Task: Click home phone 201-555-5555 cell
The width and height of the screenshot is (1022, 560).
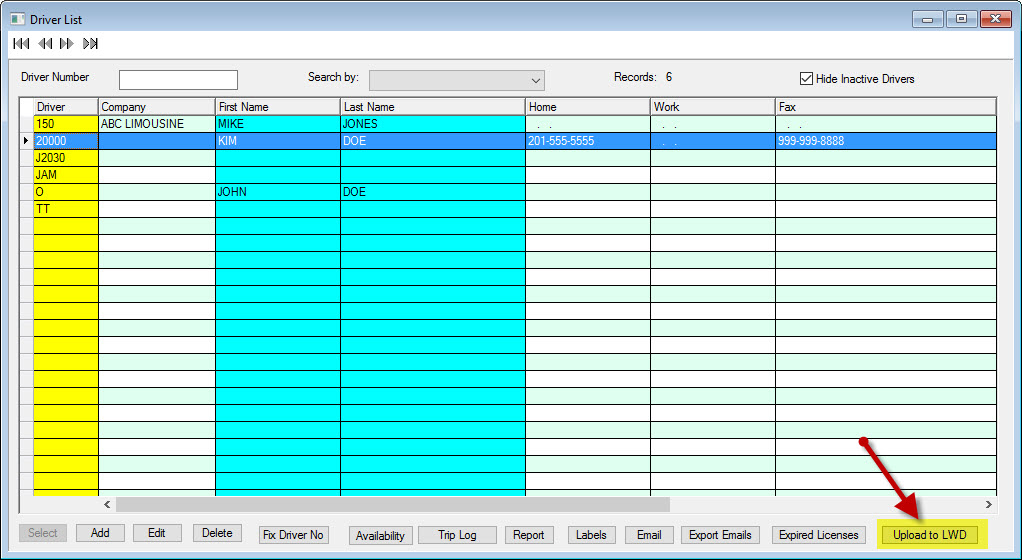Action: click(x=588, y=141)
